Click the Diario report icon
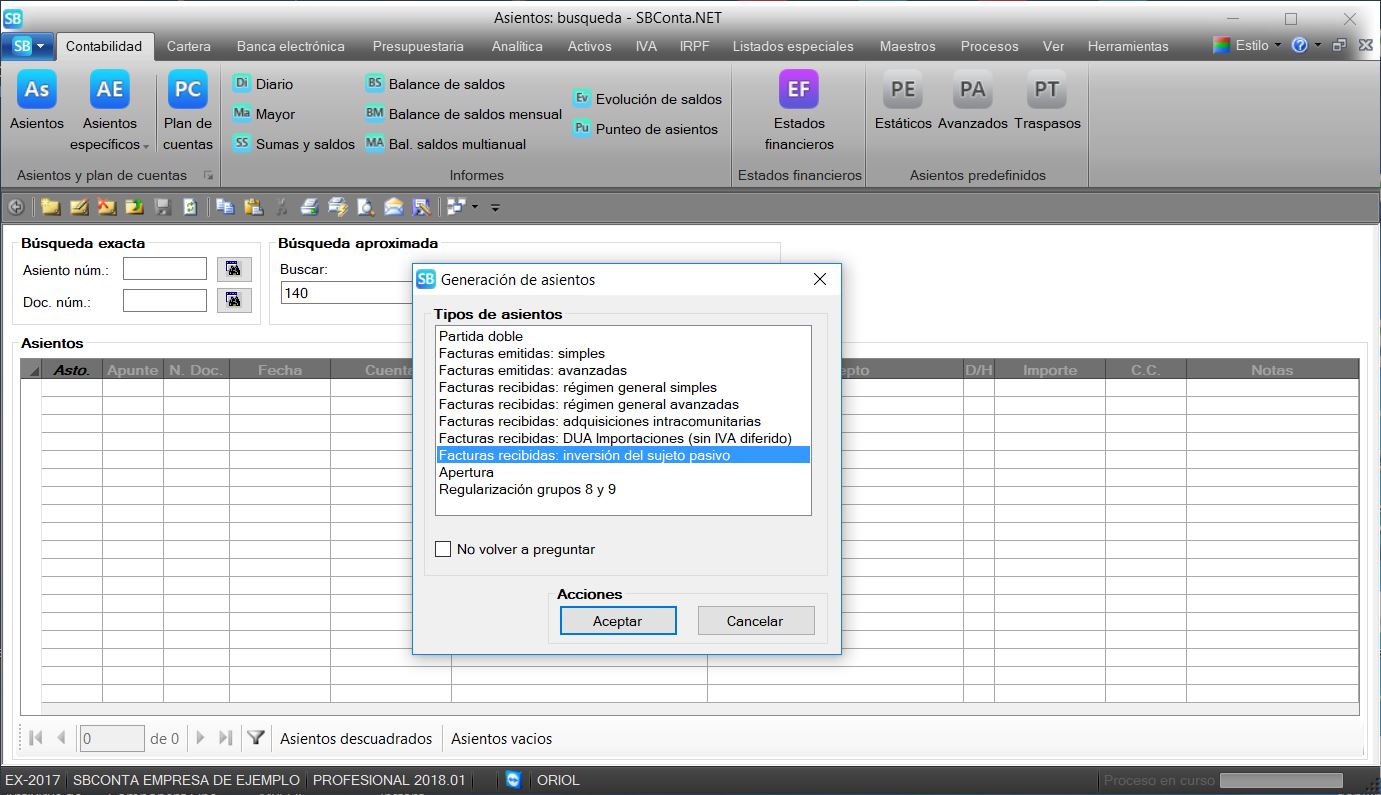This screenshot has height=795, width=1381. click(243, 84)
